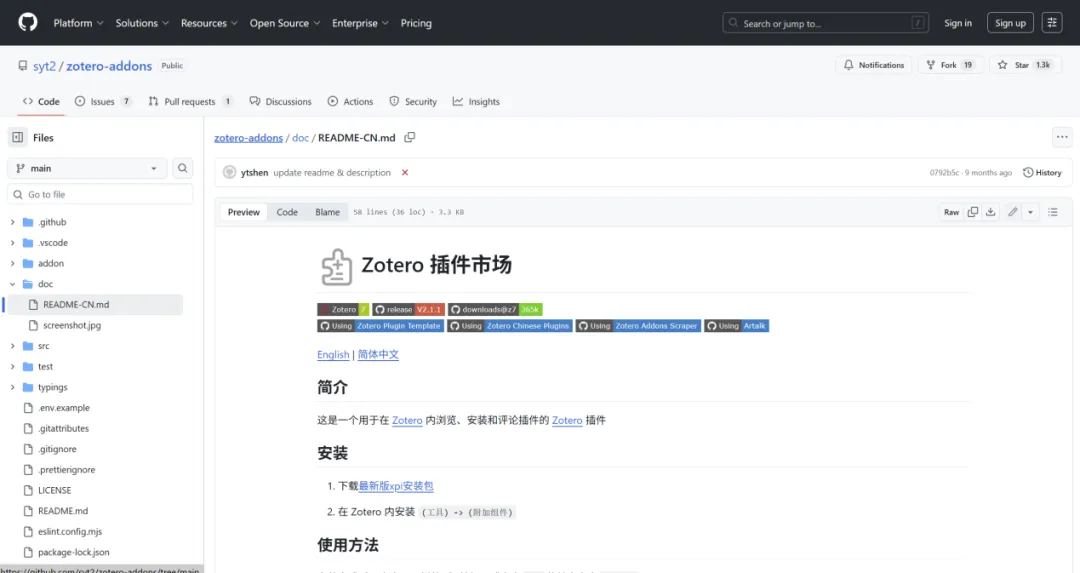Screen dimensions: 1080x573
Task: Expand the addon folder
Action: click(x=12, y=263)
